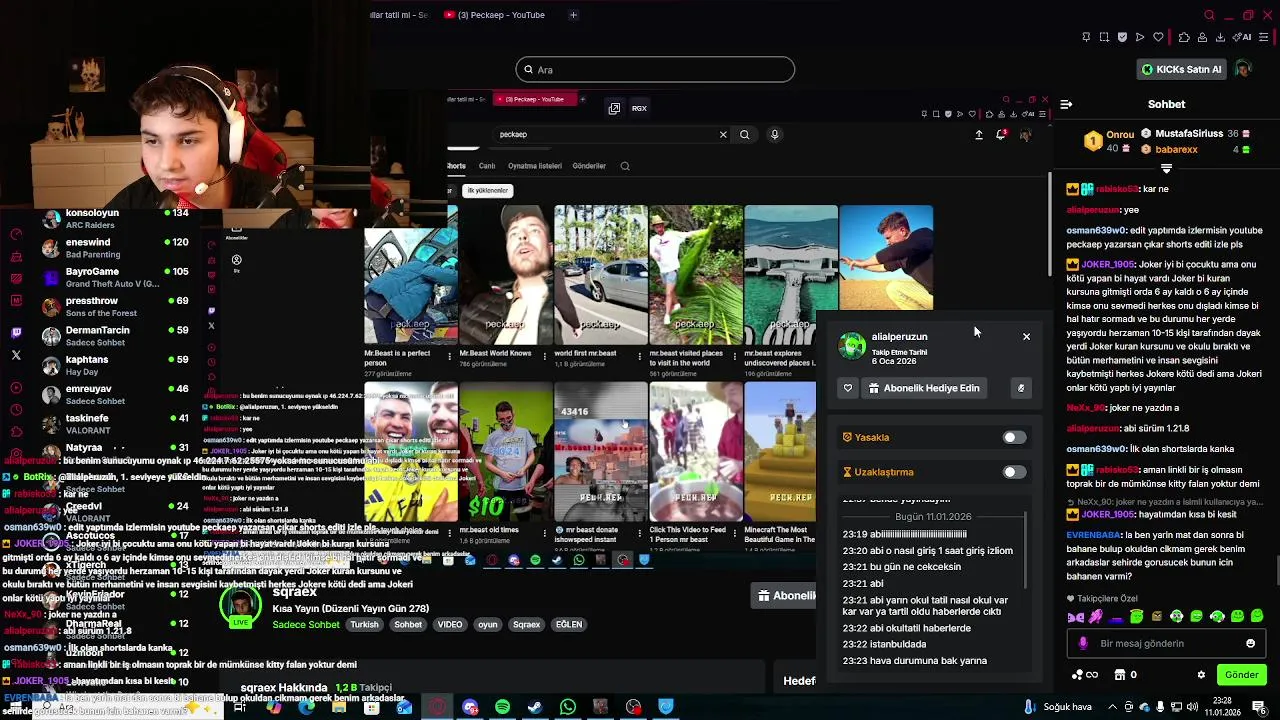The image size is (1280, 720).
Task: Click the browser tab search icon
Action: 1209,15
